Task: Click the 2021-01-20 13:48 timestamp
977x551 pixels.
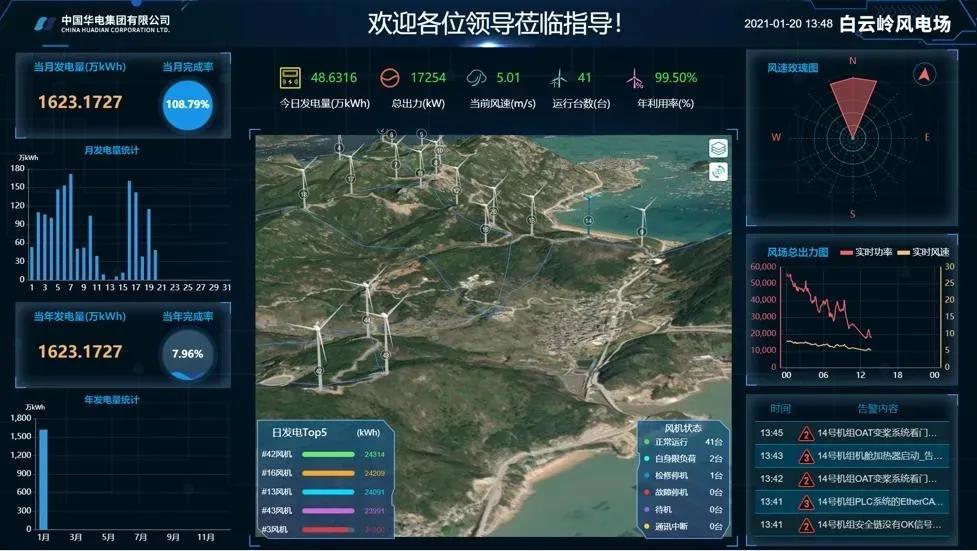Action: point(788,24)
